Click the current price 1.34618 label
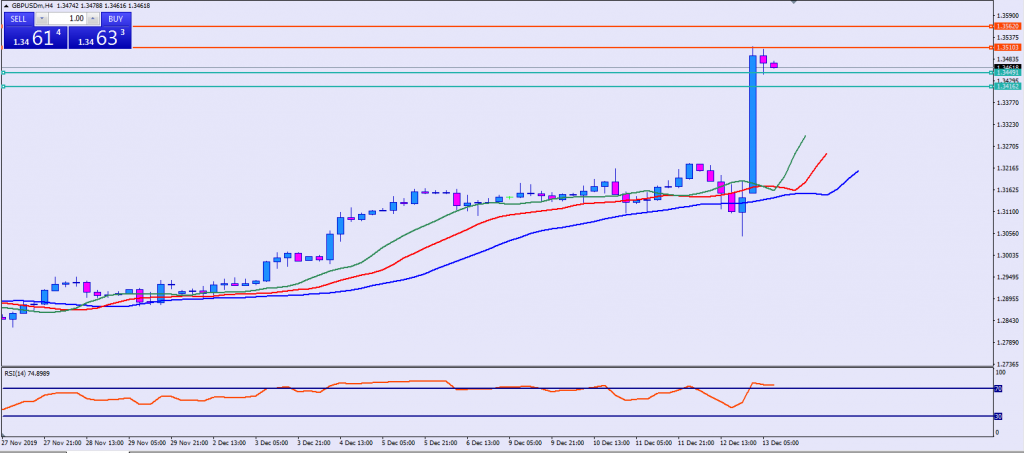 click(1007, 68)
